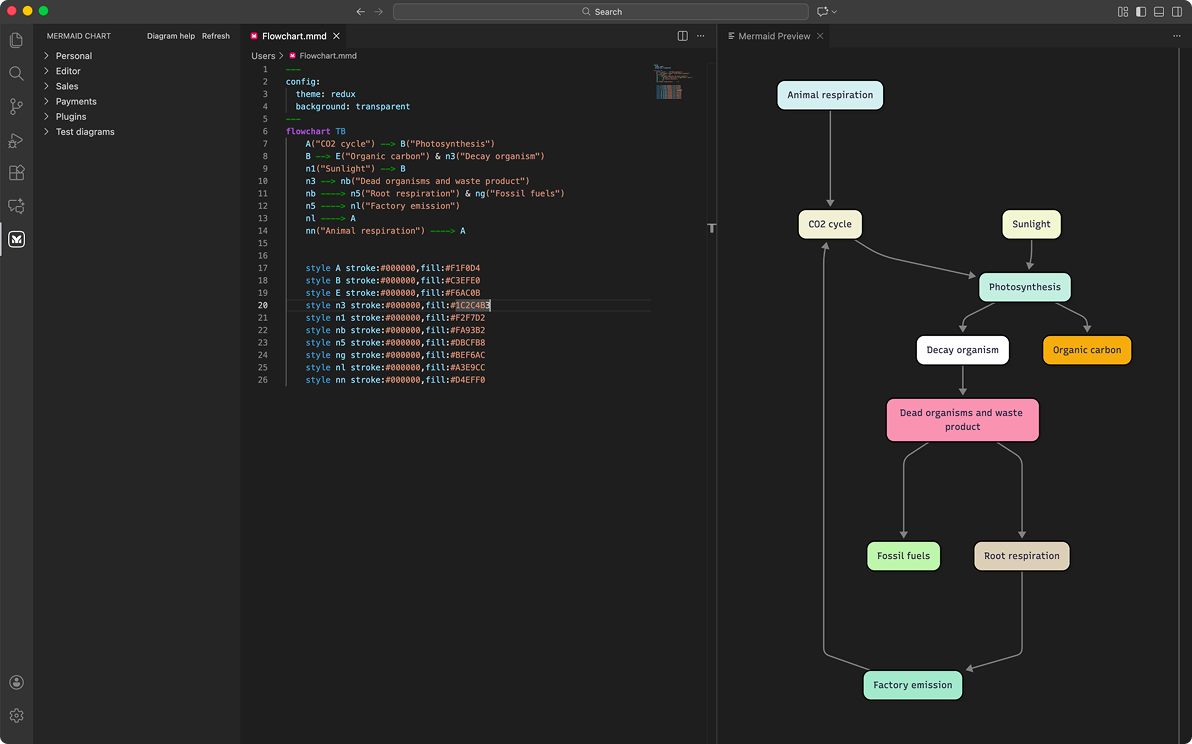
Task: Open the Run and Debug icon
Action: click(x=16, y=140)
